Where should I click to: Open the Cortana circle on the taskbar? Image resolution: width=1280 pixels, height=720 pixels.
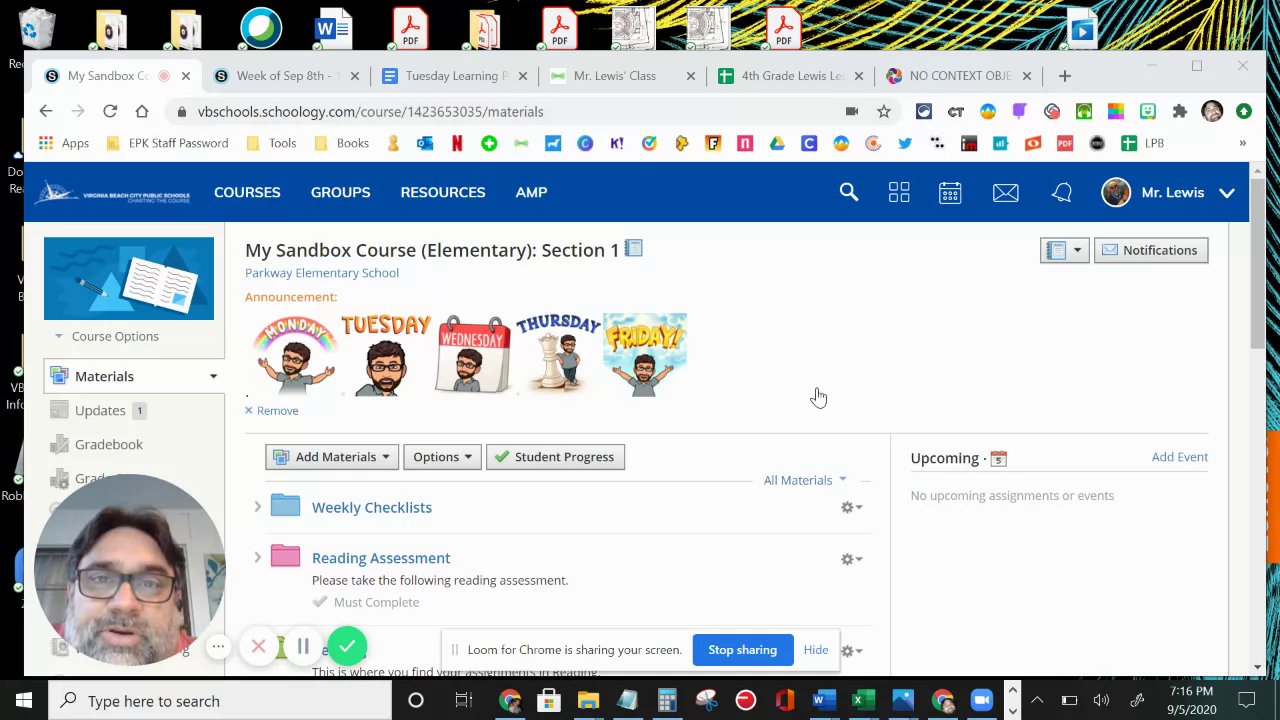point(416,701)
